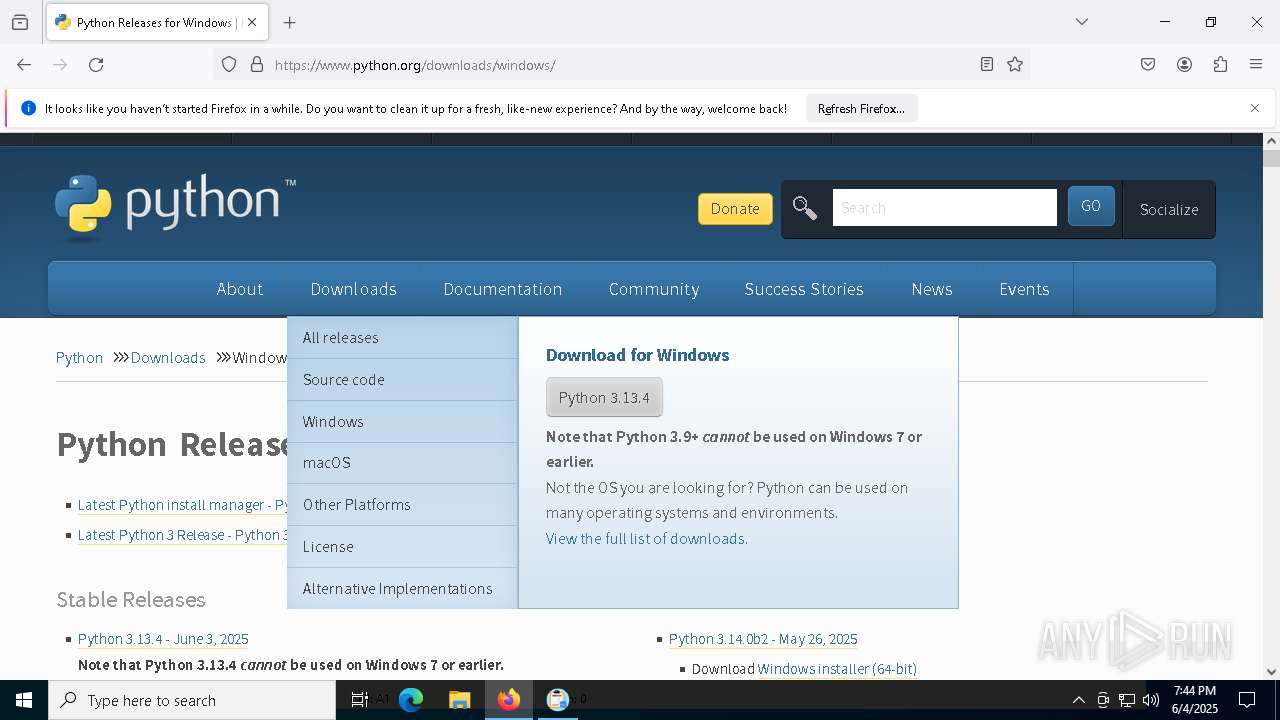Image resolution: width=1280 pixels, height=720 pixels.
Task: Open Latest Python install manager link
Action: click(x=182, y=505)
